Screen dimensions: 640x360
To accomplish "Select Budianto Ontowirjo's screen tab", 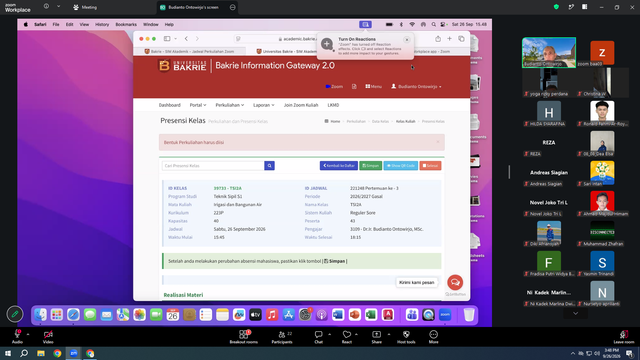I will click(193, 7).
